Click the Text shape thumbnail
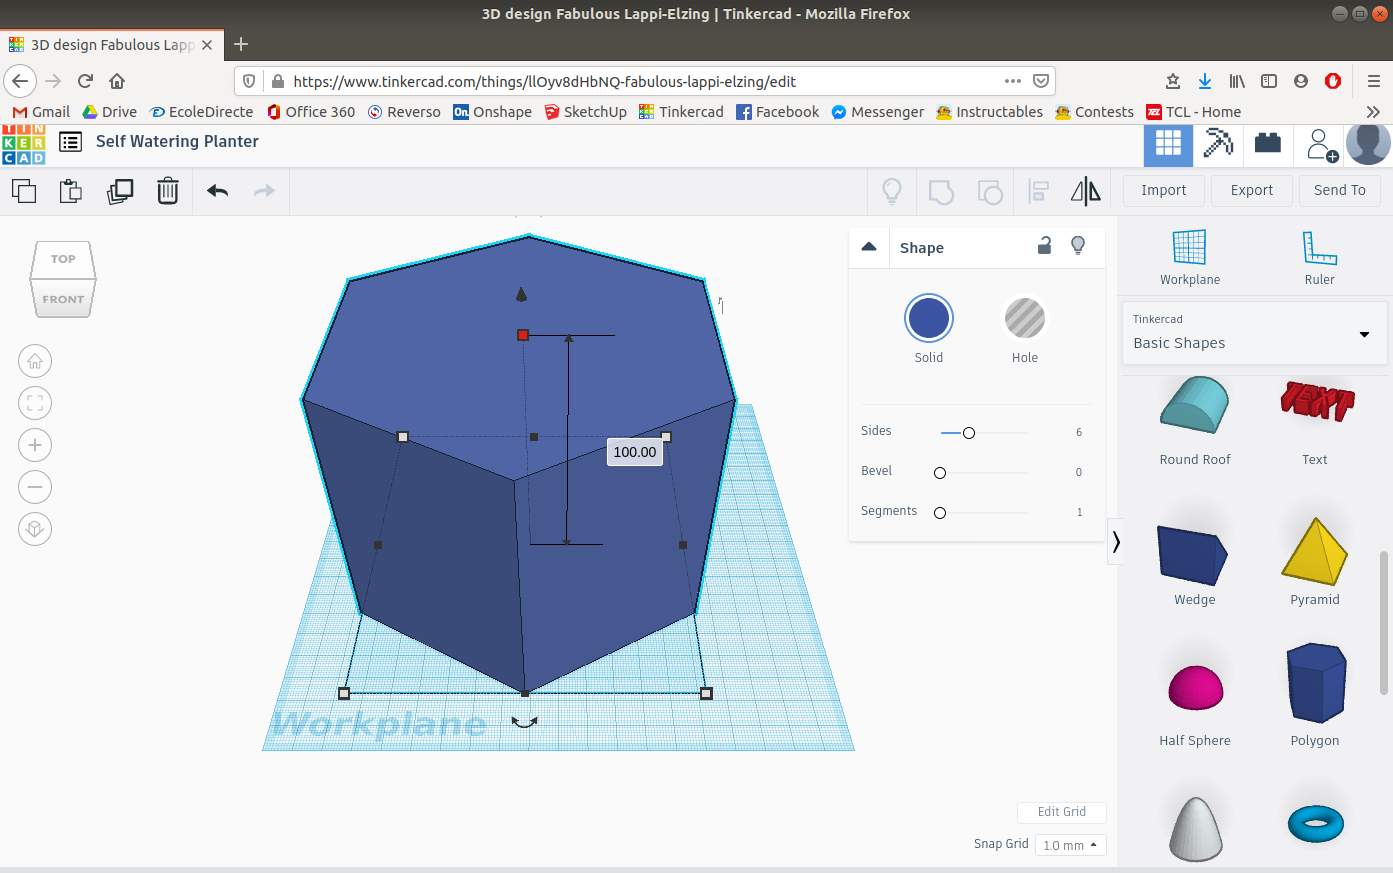1393x873 pixels. pos(1317,401)
